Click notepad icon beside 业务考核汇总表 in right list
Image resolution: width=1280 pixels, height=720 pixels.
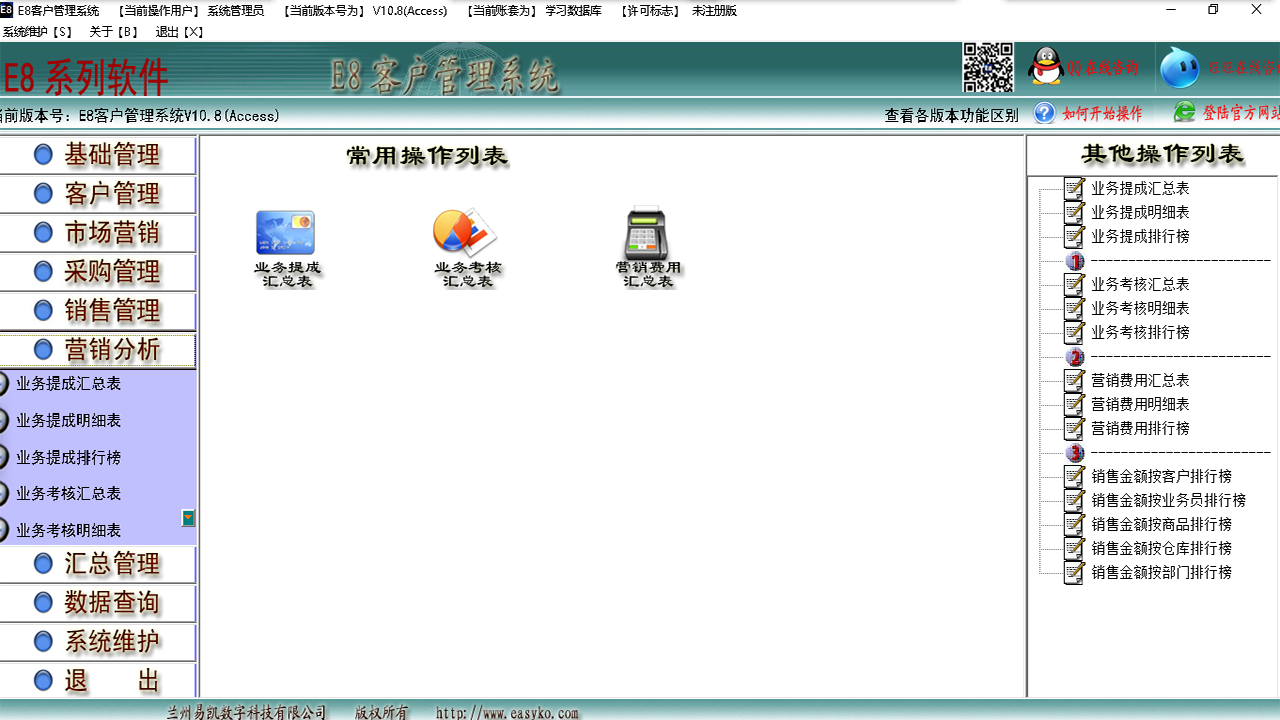[1074, 284]
